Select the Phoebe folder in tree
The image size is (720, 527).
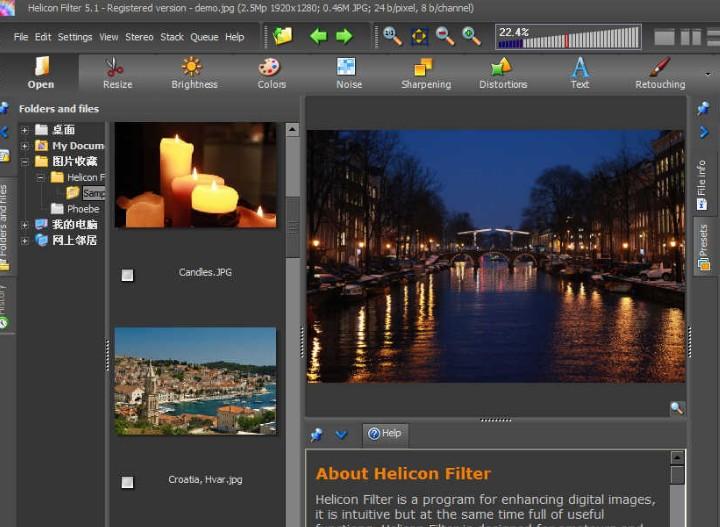point(75,209)
